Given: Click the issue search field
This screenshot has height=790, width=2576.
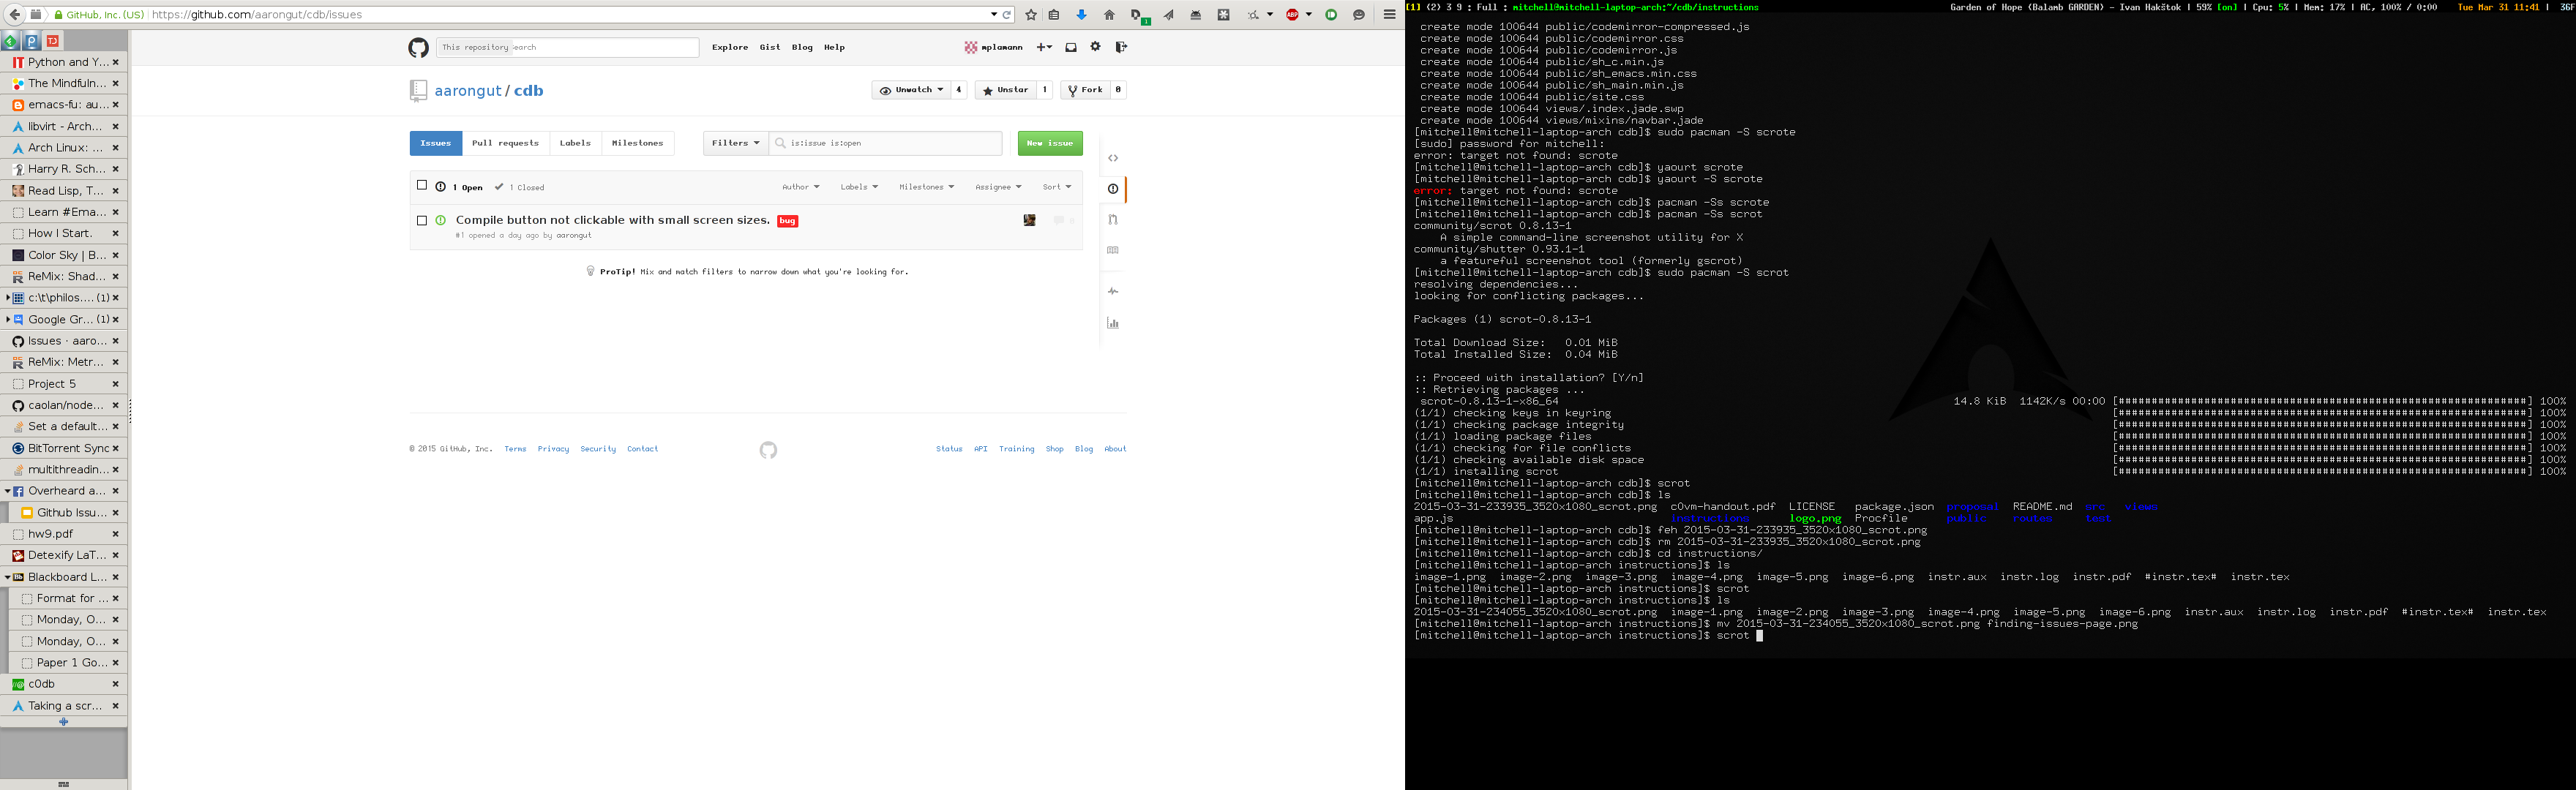Looking at the screenshot, I should pos(890,143).
